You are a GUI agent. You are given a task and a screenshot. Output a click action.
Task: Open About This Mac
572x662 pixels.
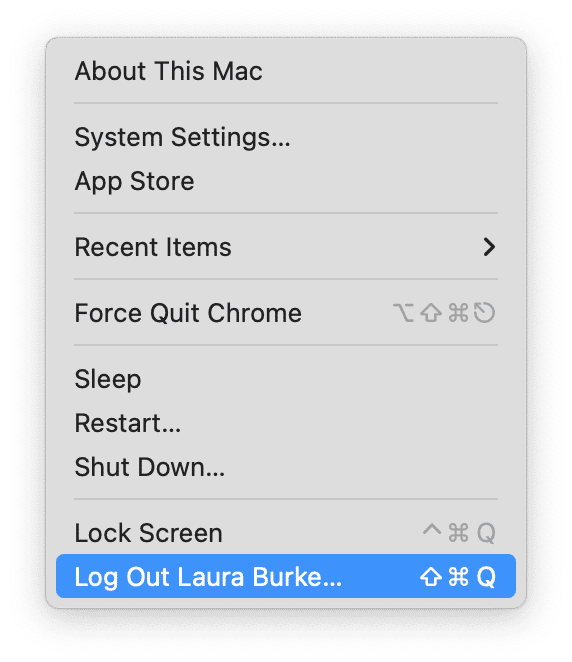[286, 71]
